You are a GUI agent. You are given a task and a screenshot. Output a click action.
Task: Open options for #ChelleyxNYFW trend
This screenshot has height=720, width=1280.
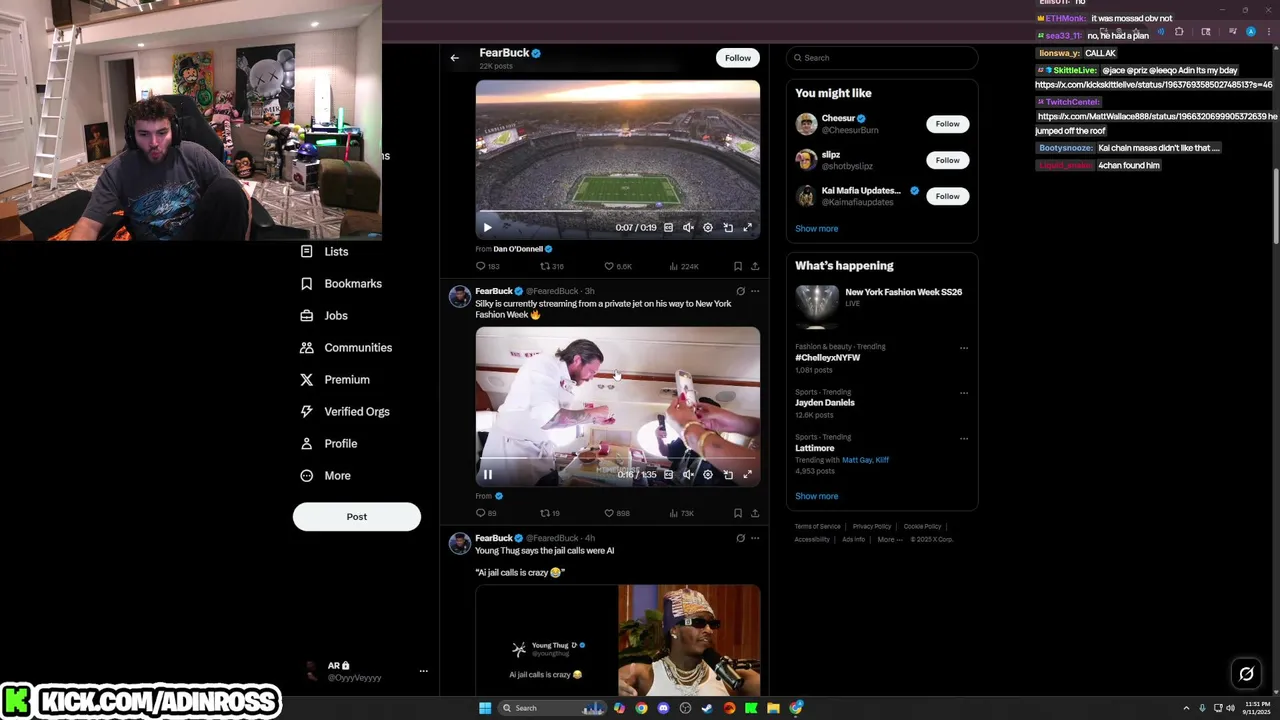pos(964,348)
